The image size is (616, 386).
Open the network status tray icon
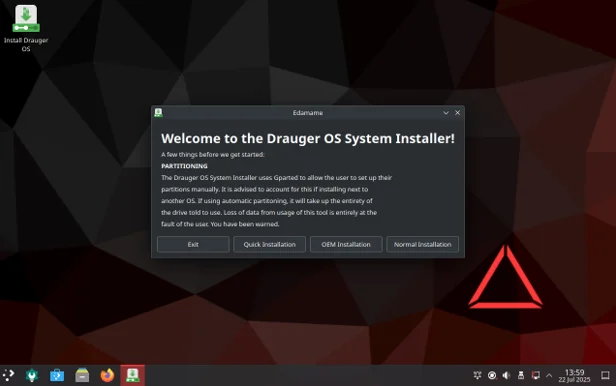click(535, 375)
